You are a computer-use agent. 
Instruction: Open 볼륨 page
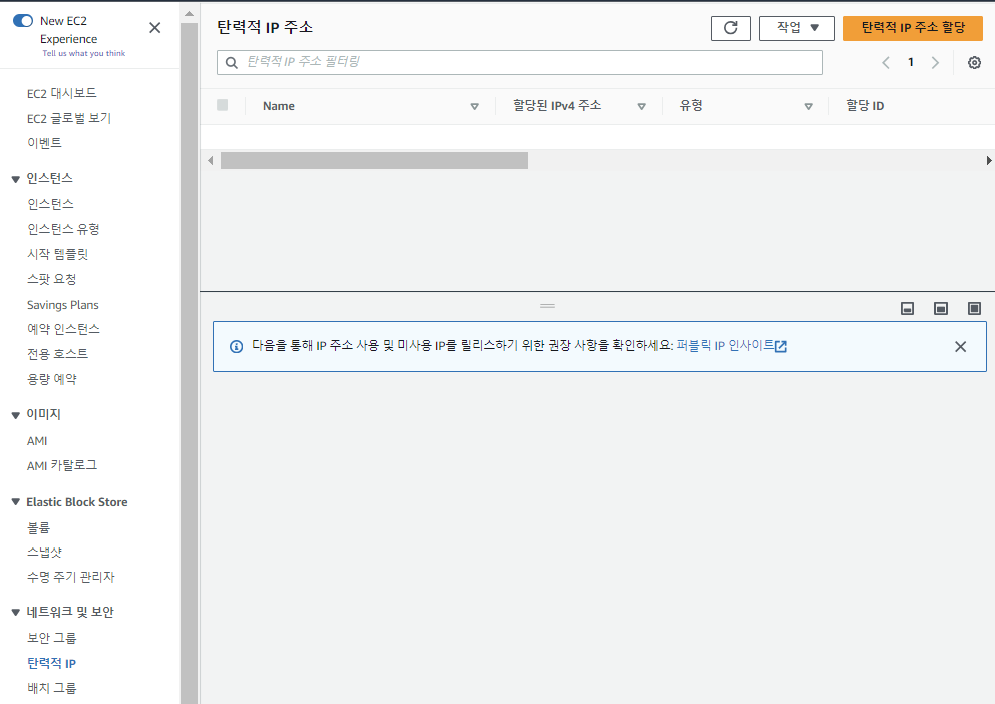pyautogui.click(x=38, y=528)
